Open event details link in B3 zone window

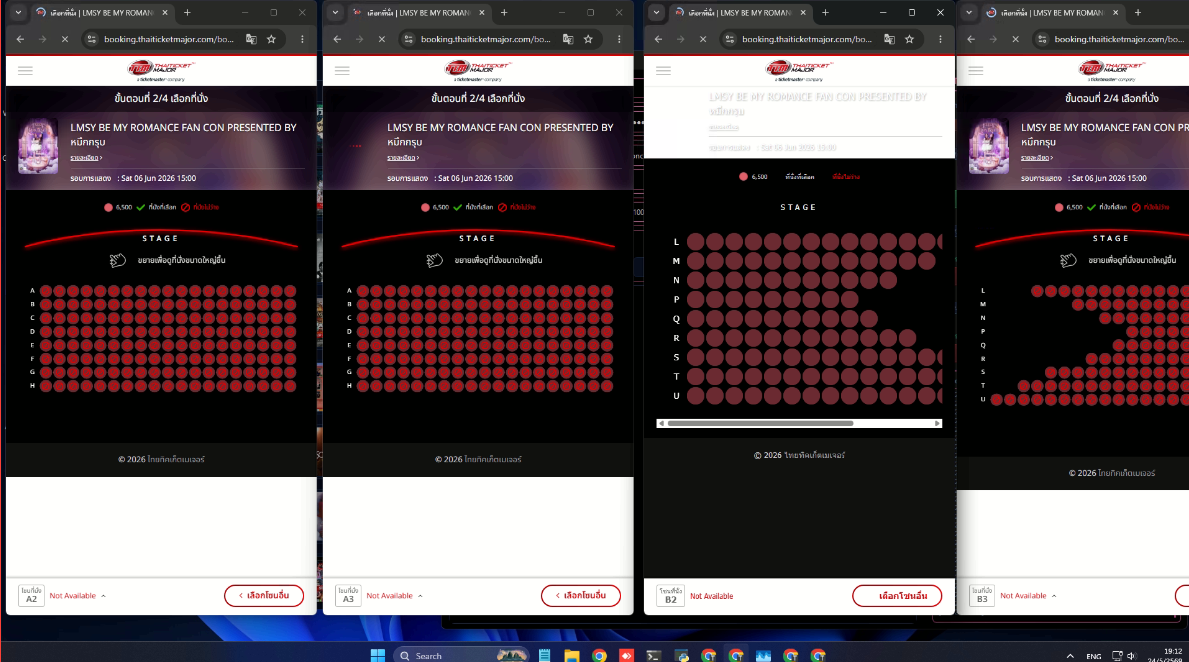coord(1037,158)
